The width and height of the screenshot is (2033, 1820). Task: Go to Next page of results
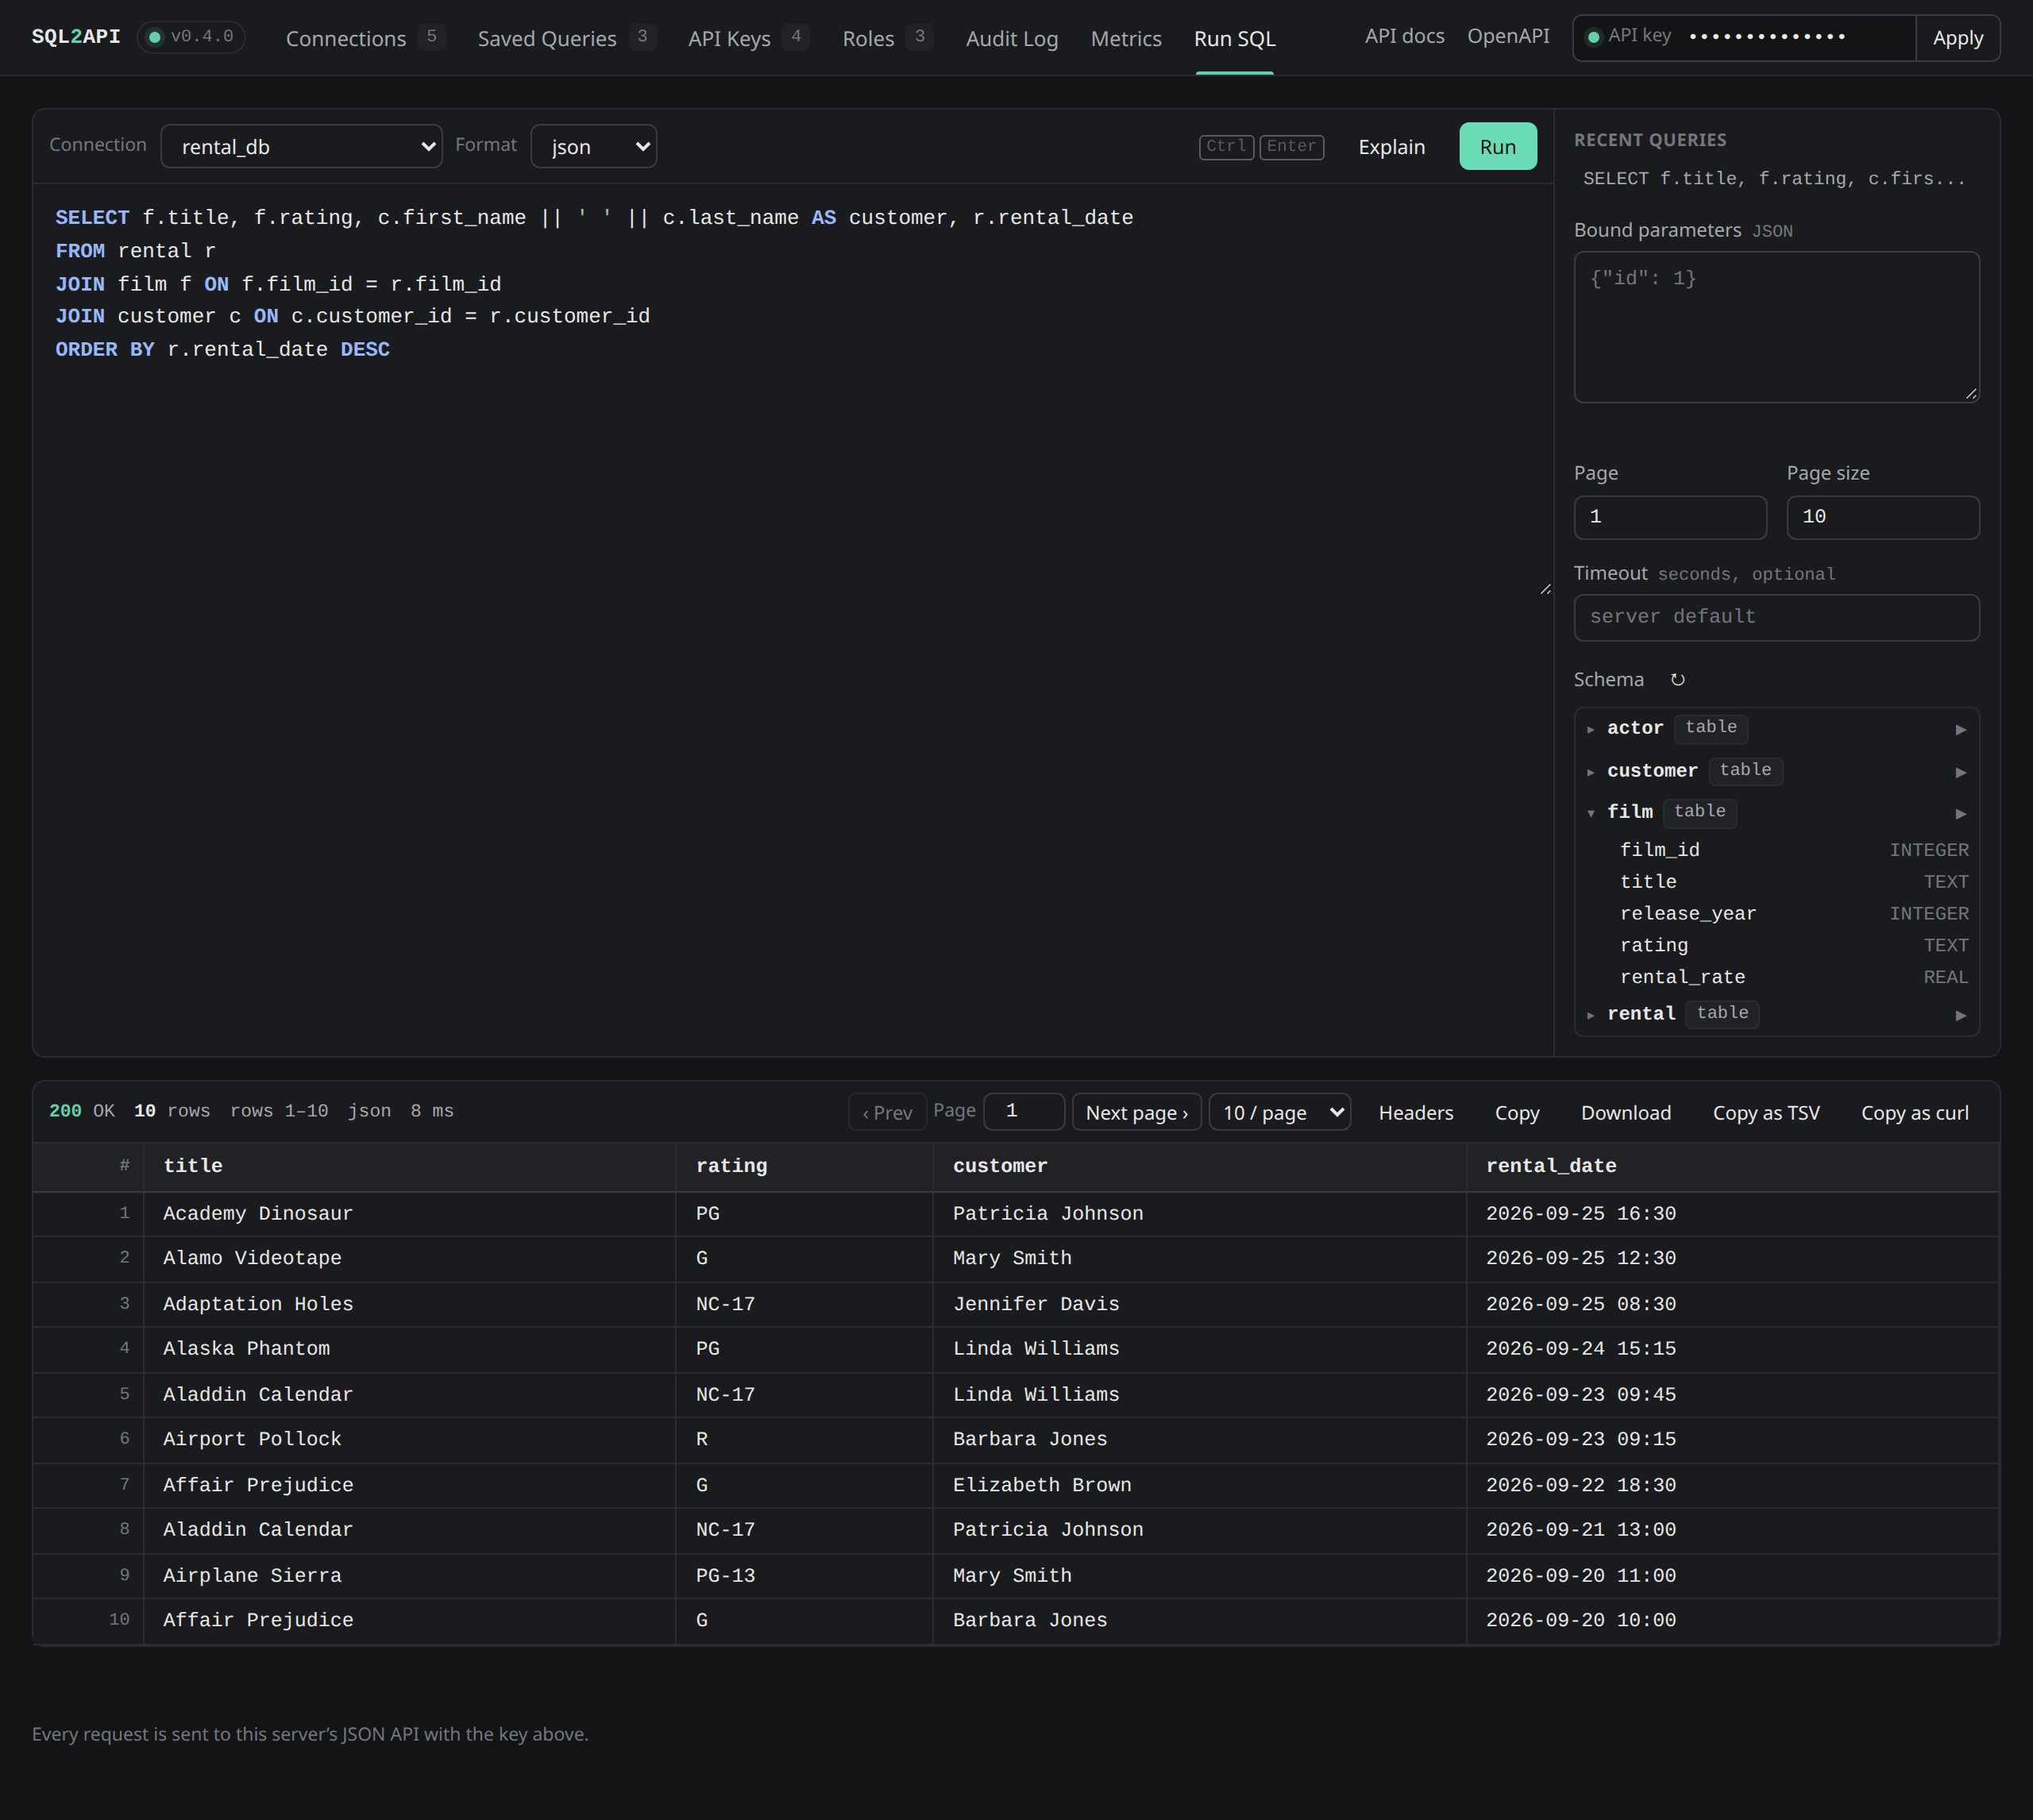point(1136,1112)
